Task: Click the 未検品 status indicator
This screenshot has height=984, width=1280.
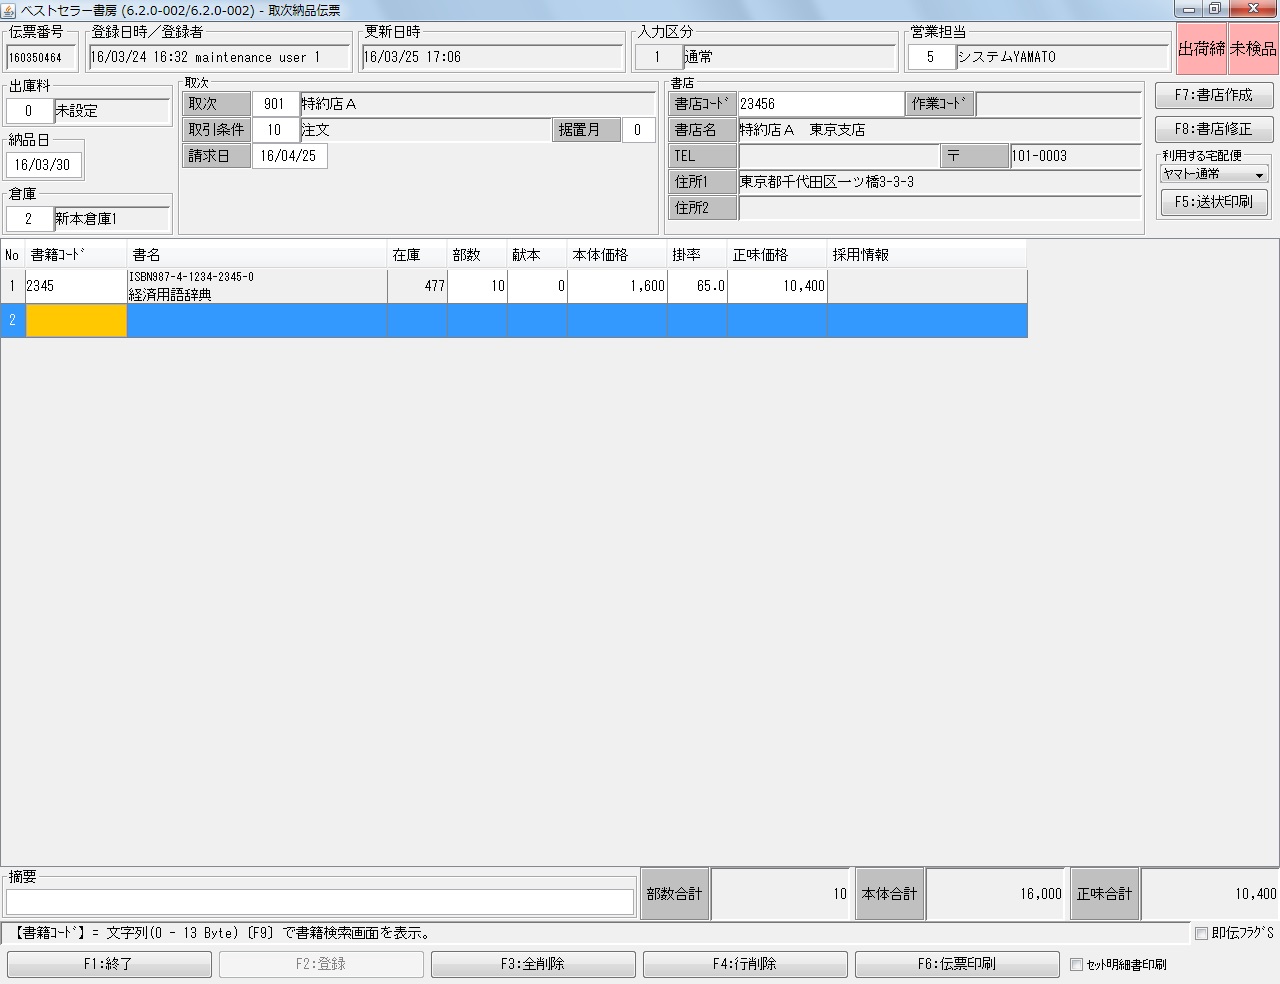Action: (x=1253, y=49)
